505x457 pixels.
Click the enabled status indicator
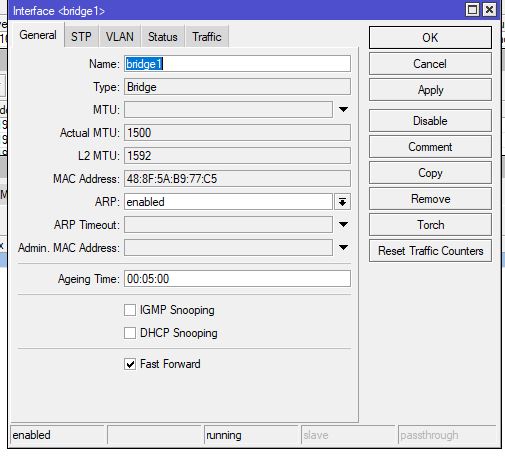(x=57, y=435)
